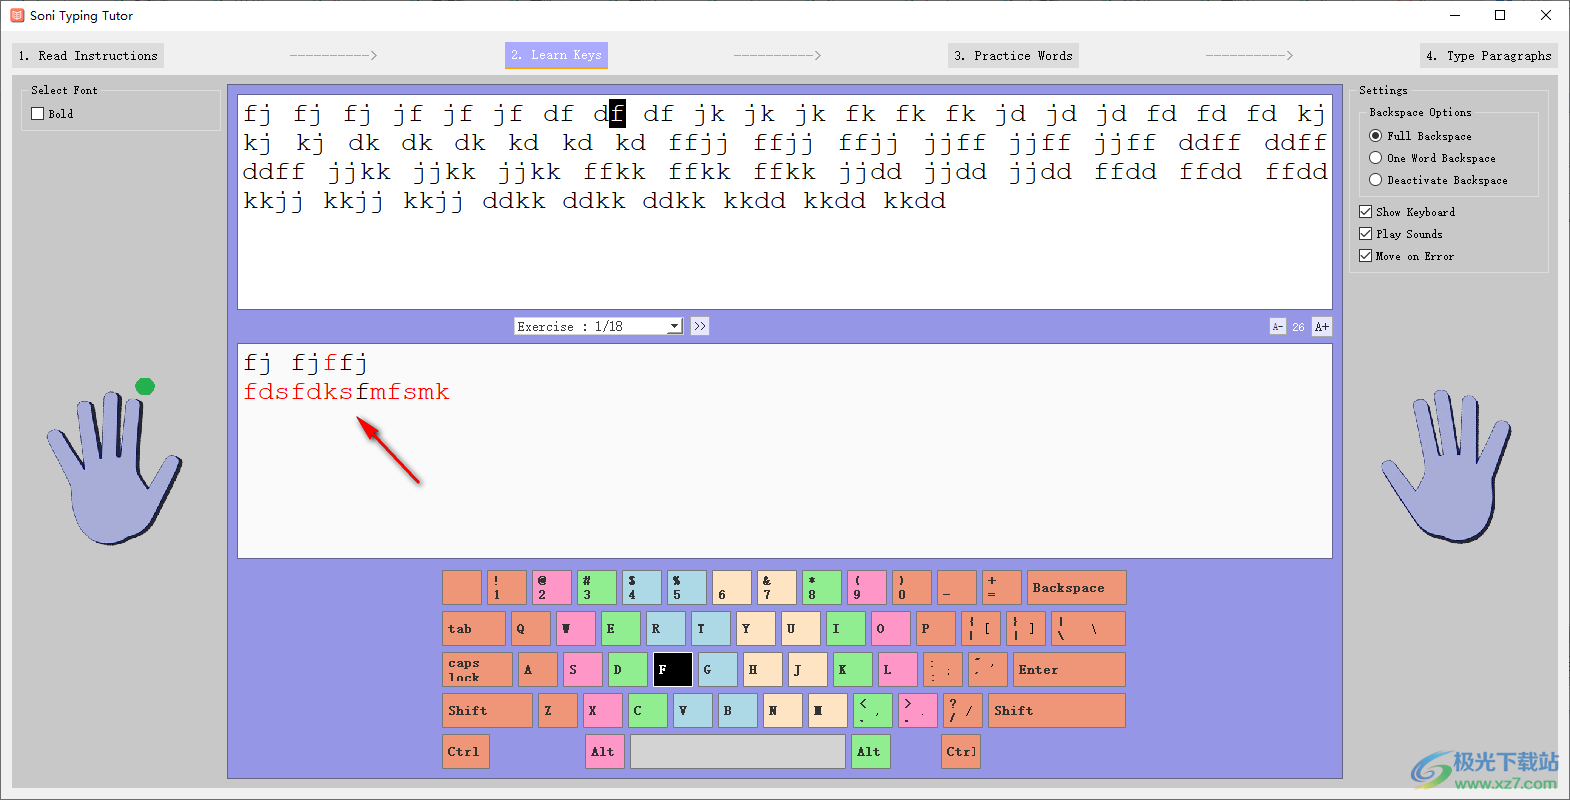The height and width of the screenshot is (800, 1570).
Task: Switch to Learn Keys tab
Action: [x=556, y=55]
